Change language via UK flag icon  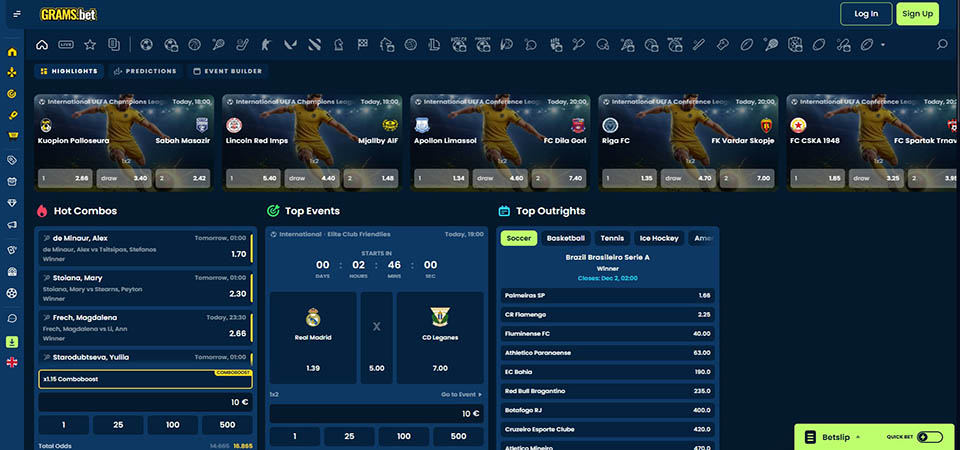point(12,362)
